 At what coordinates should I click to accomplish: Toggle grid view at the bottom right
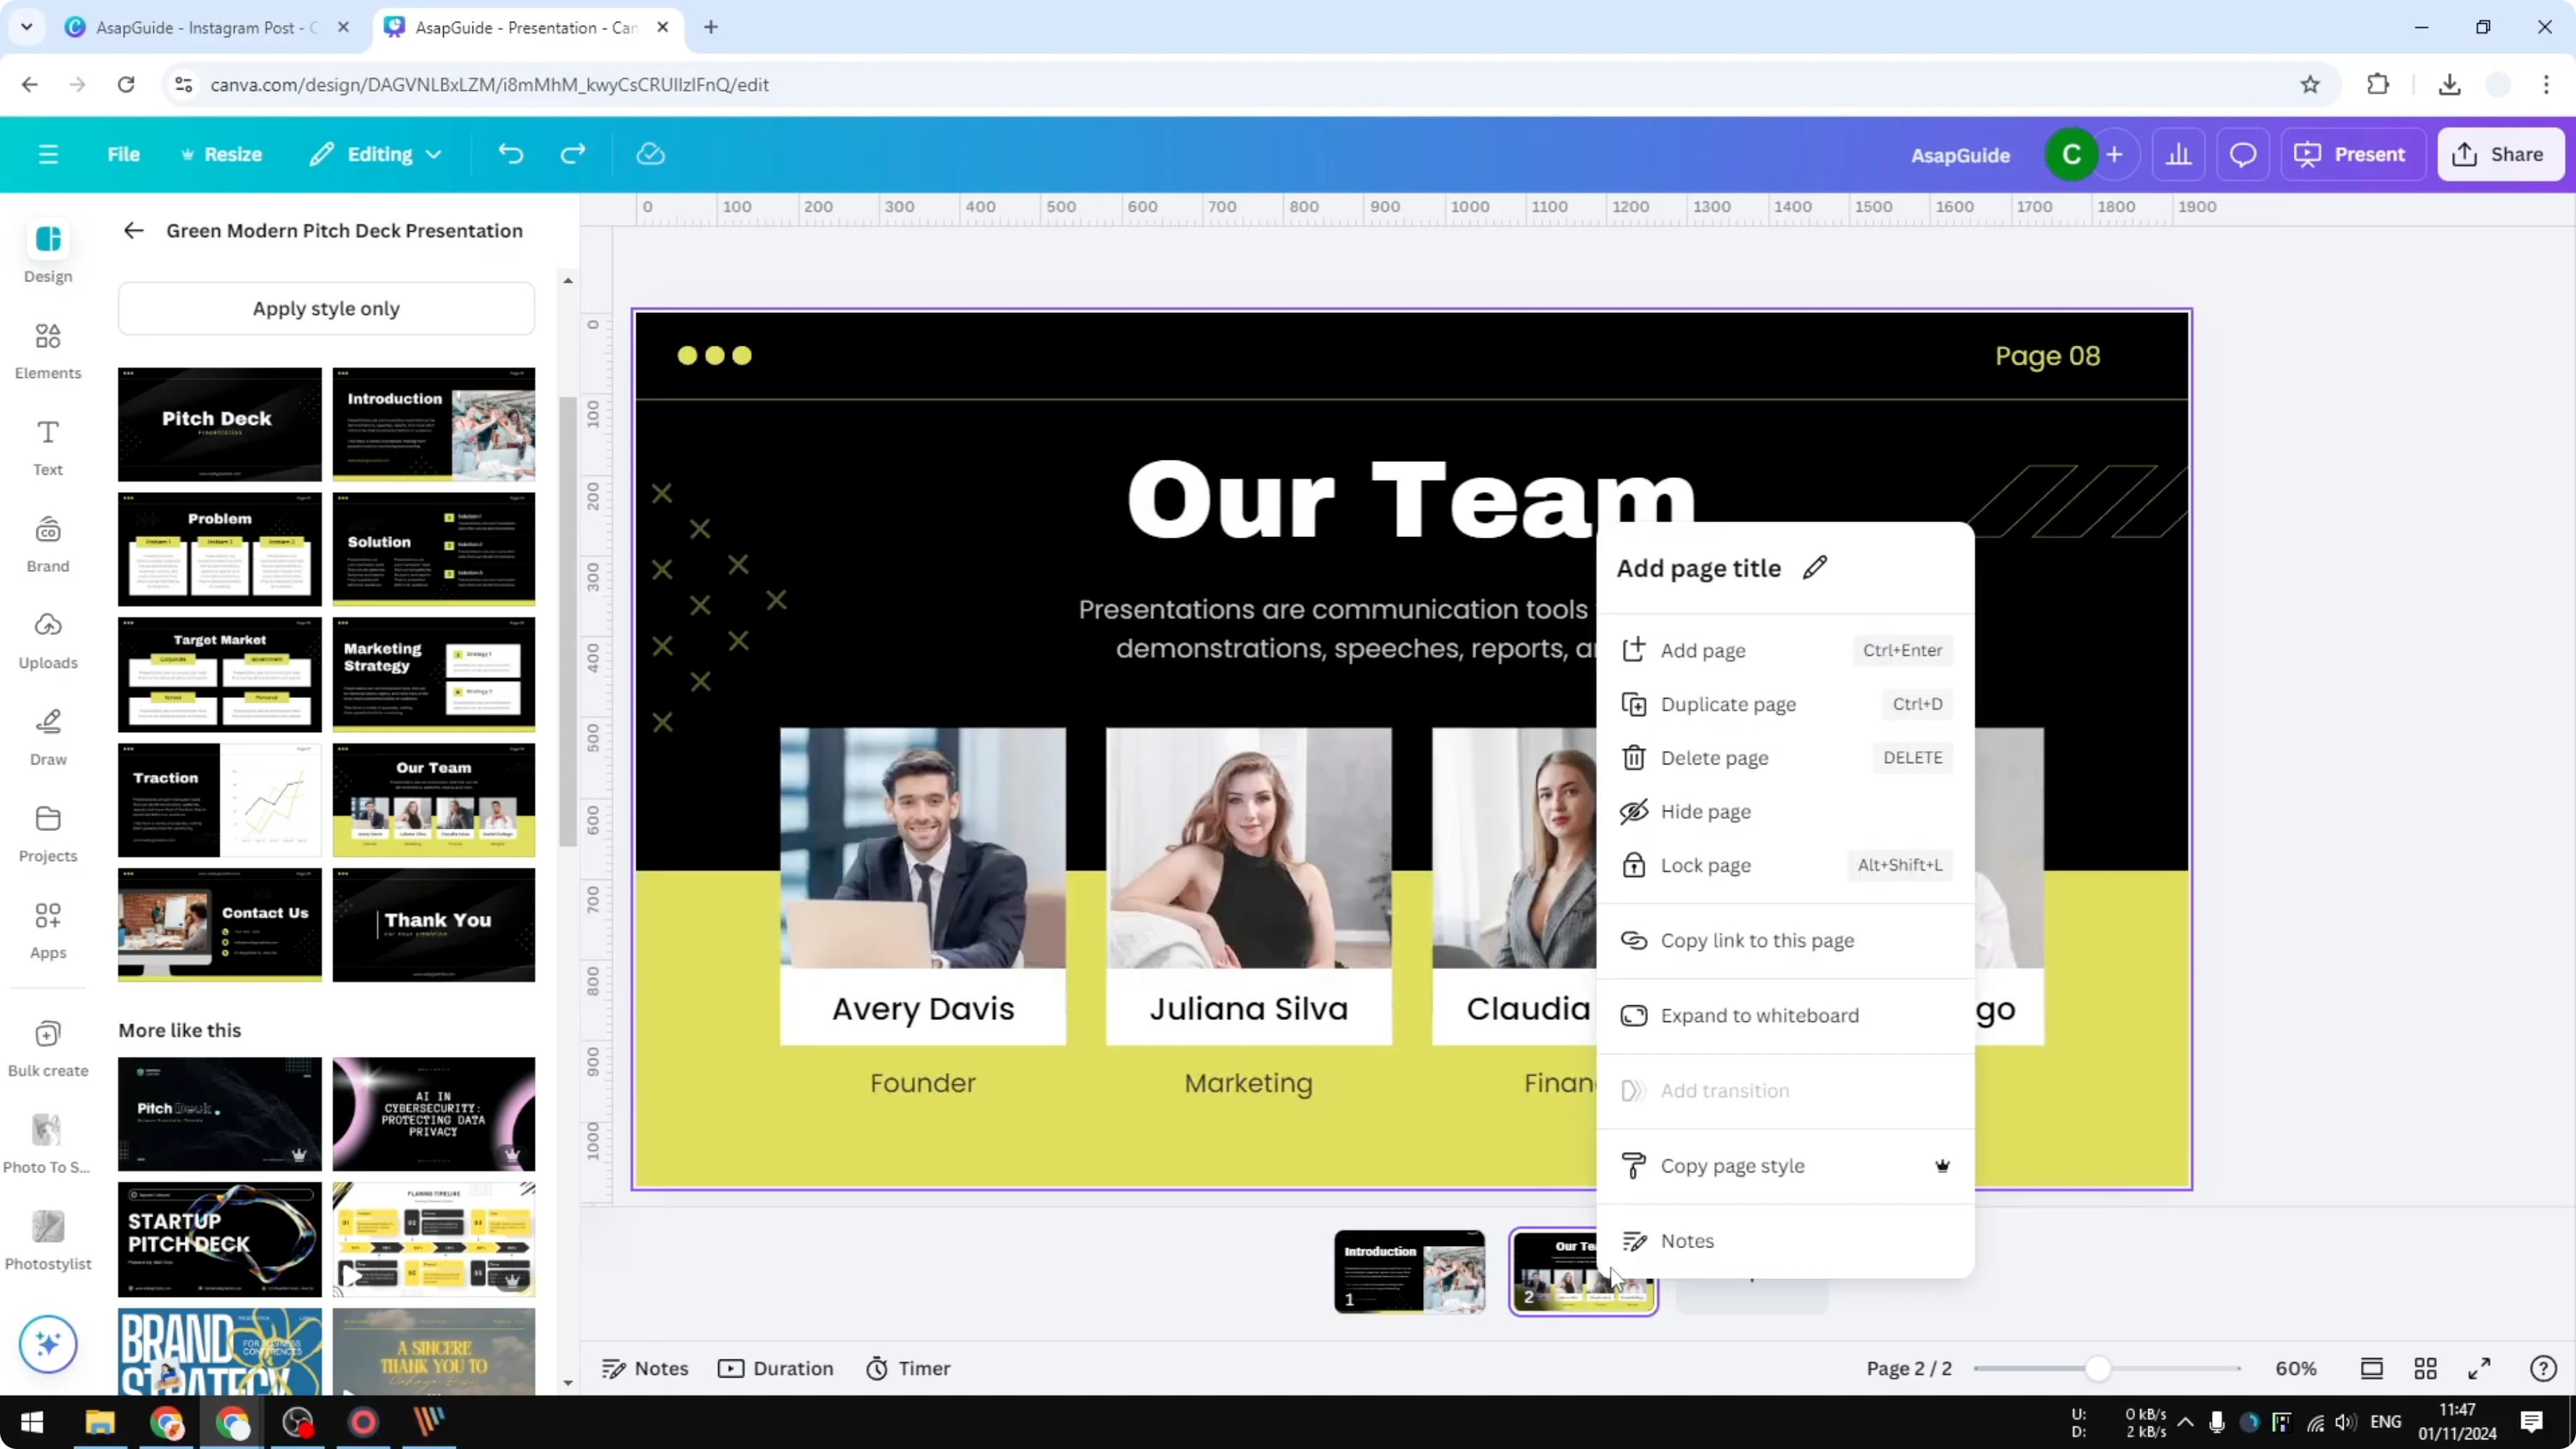pos(2426,1368)
